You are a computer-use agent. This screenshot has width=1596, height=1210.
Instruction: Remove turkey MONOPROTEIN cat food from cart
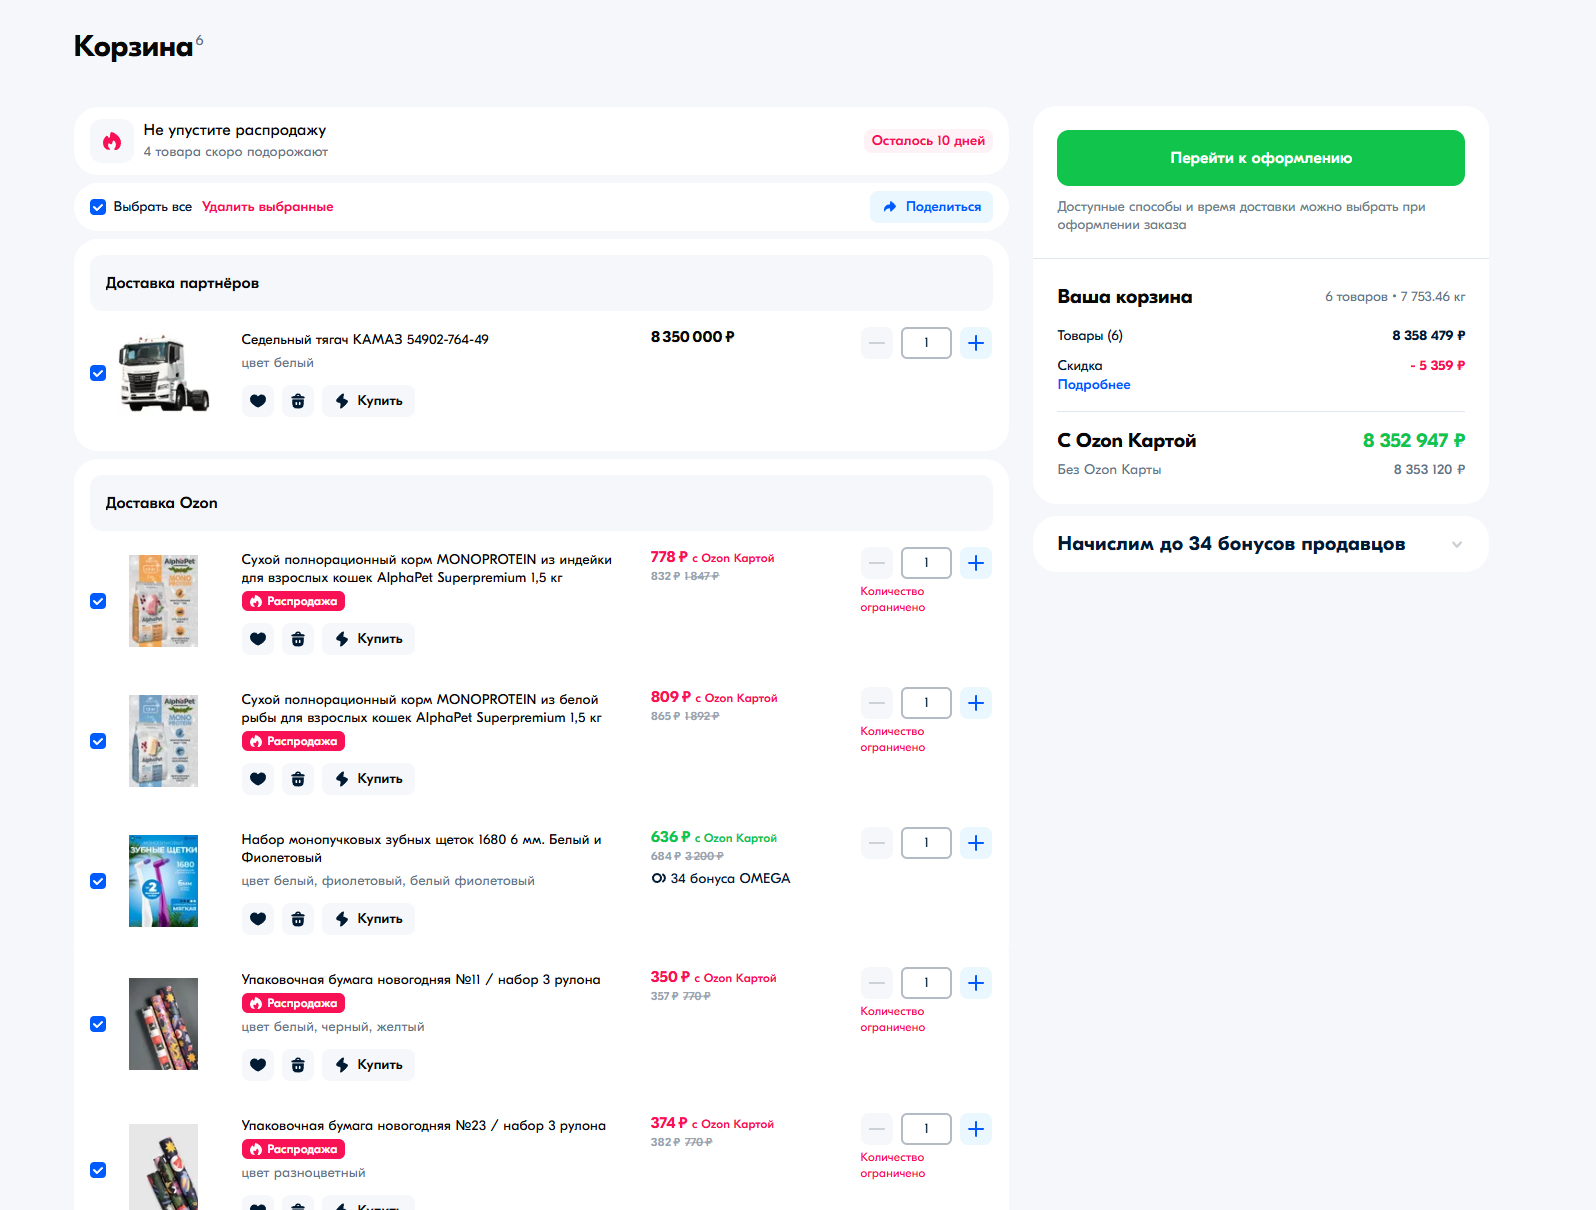(x=298, y=639)
